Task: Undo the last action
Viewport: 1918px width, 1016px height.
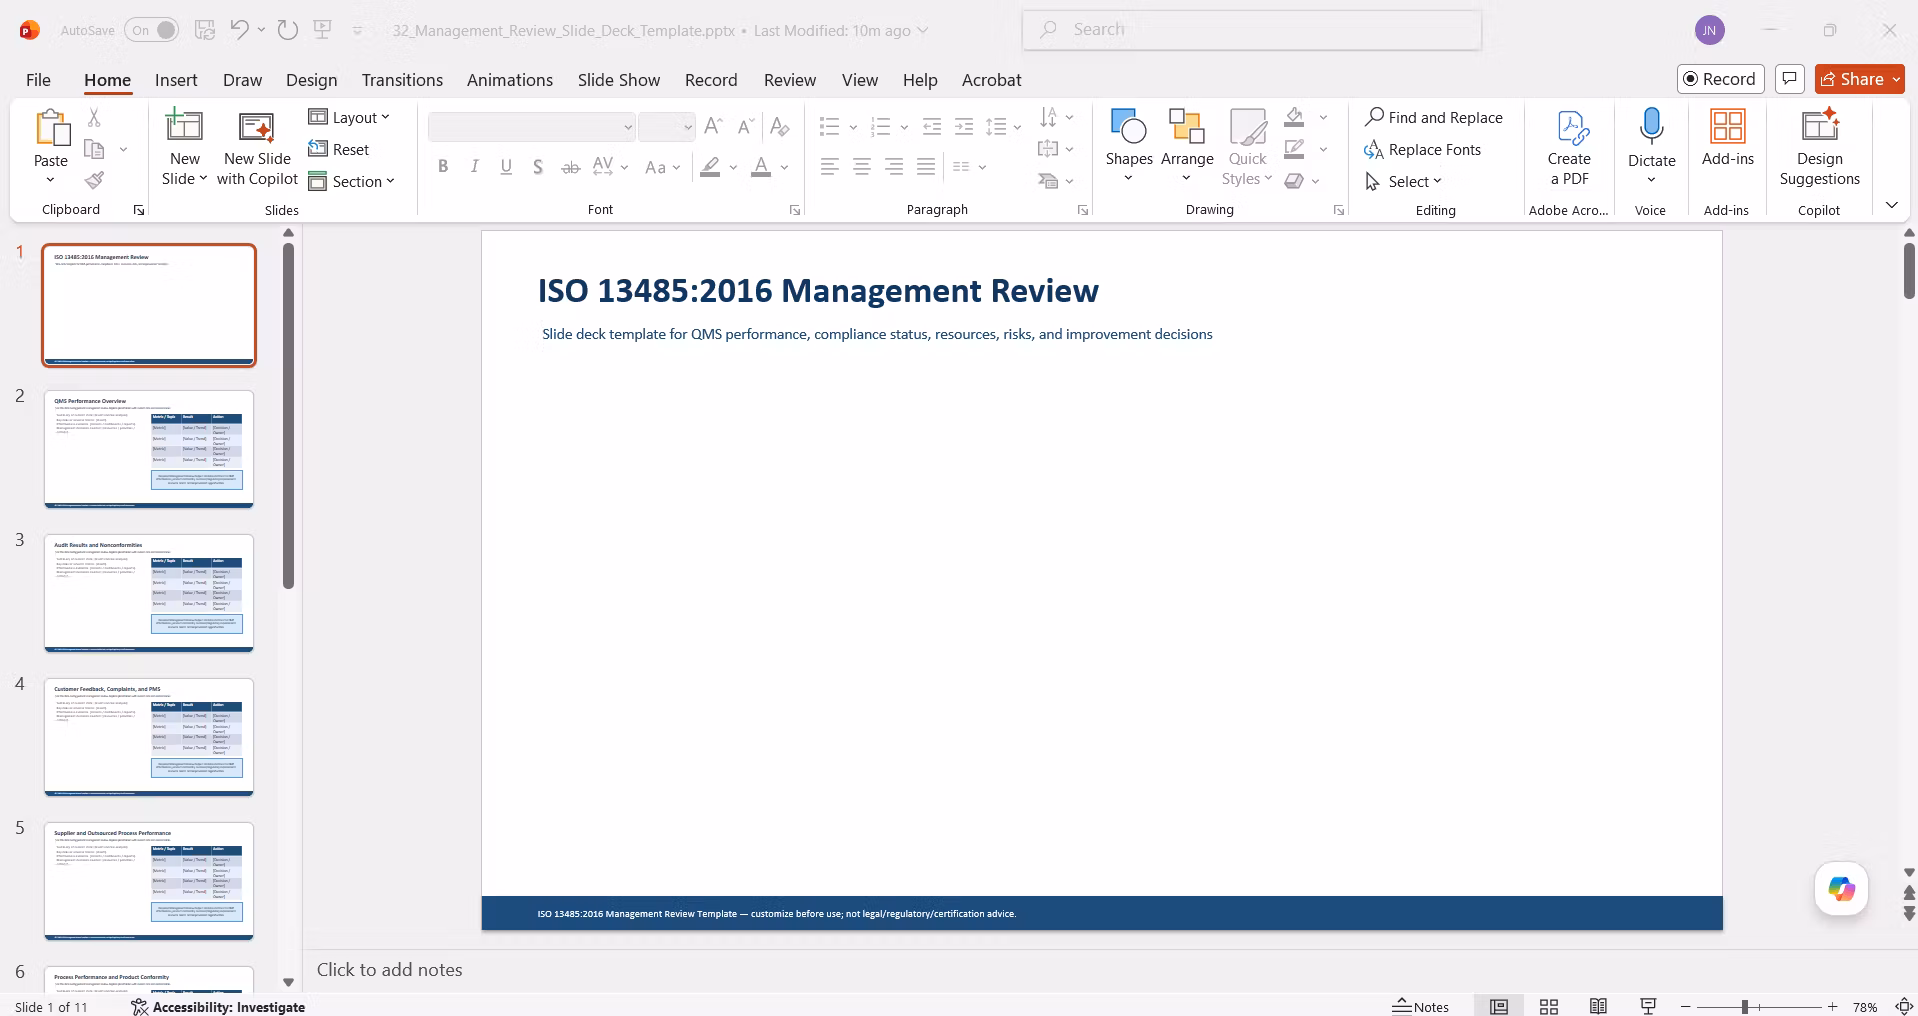Action: tap(239, 30)
